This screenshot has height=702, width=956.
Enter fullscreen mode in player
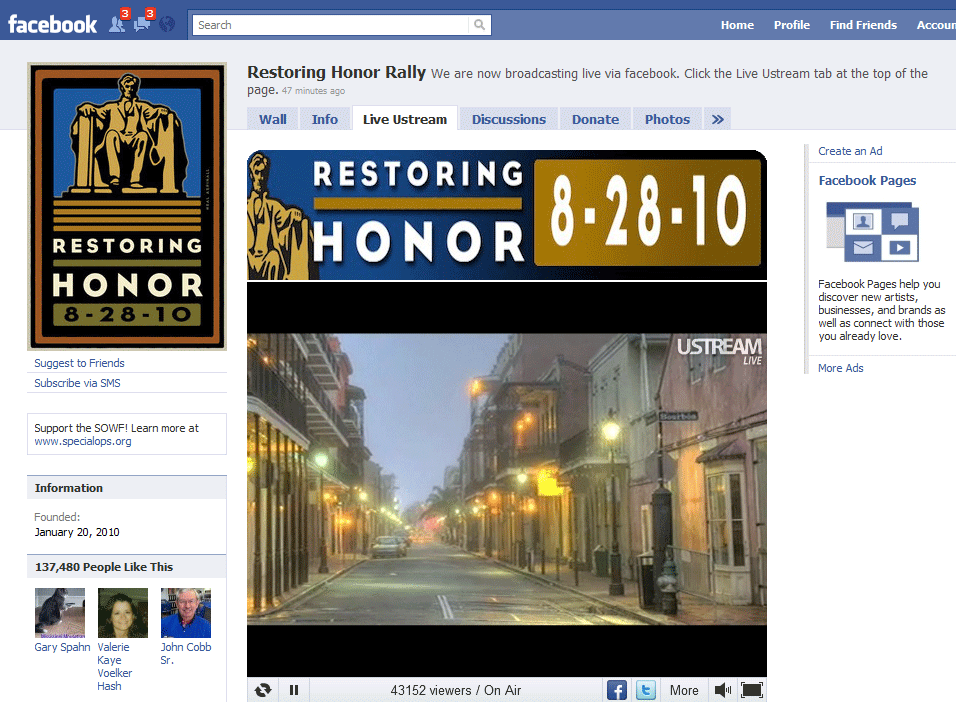(752, 690)
